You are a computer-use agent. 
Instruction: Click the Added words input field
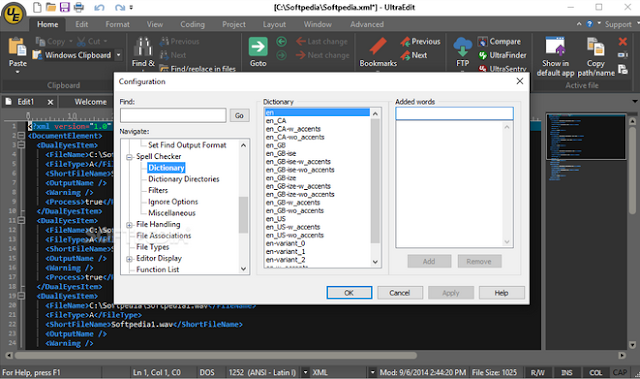click(x=454, y=114)
